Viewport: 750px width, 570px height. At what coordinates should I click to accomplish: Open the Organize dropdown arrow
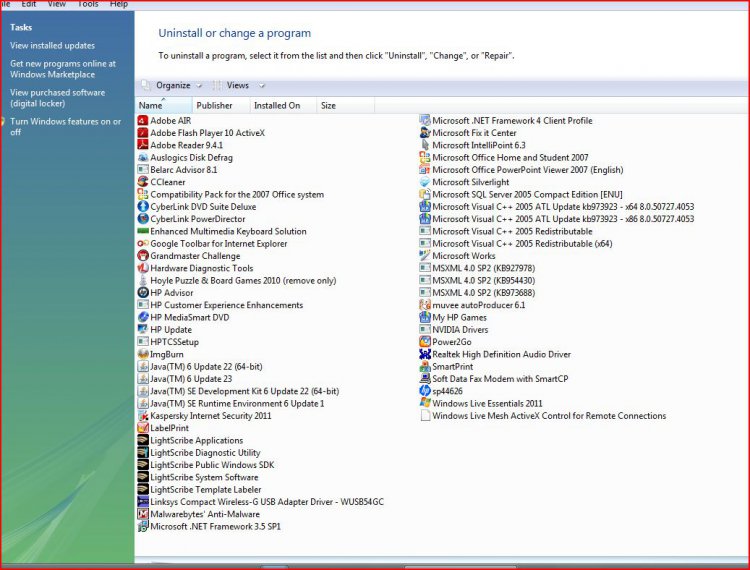pyautogui.click(x=199, y=86)
